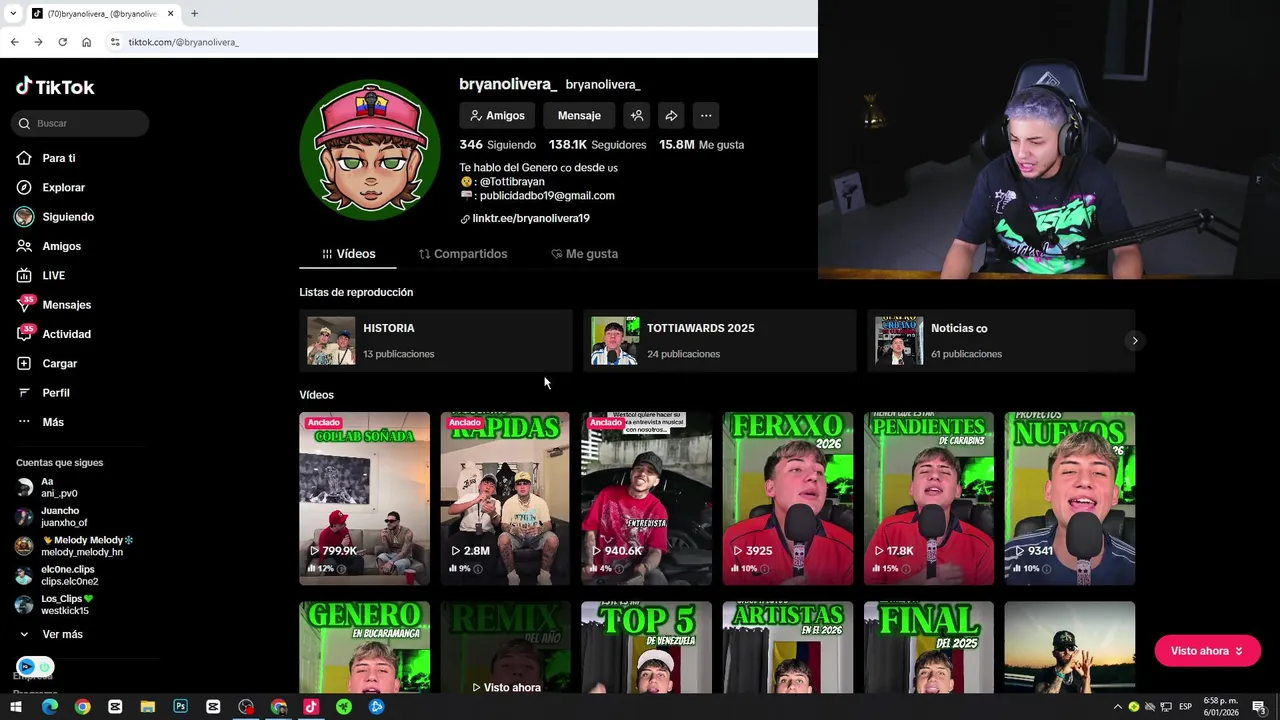This screenshot has width=1280, height=720.
Task: Open Windows notification center
Action: coord(1259,707)
